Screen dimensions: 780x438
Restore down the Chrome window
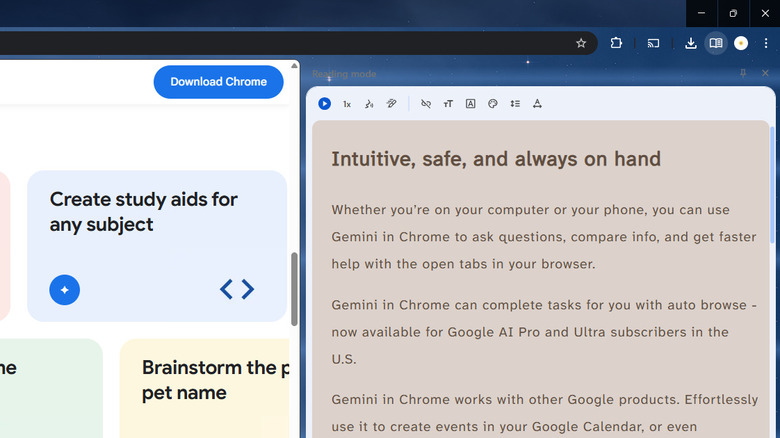click(x=733, y=13)
